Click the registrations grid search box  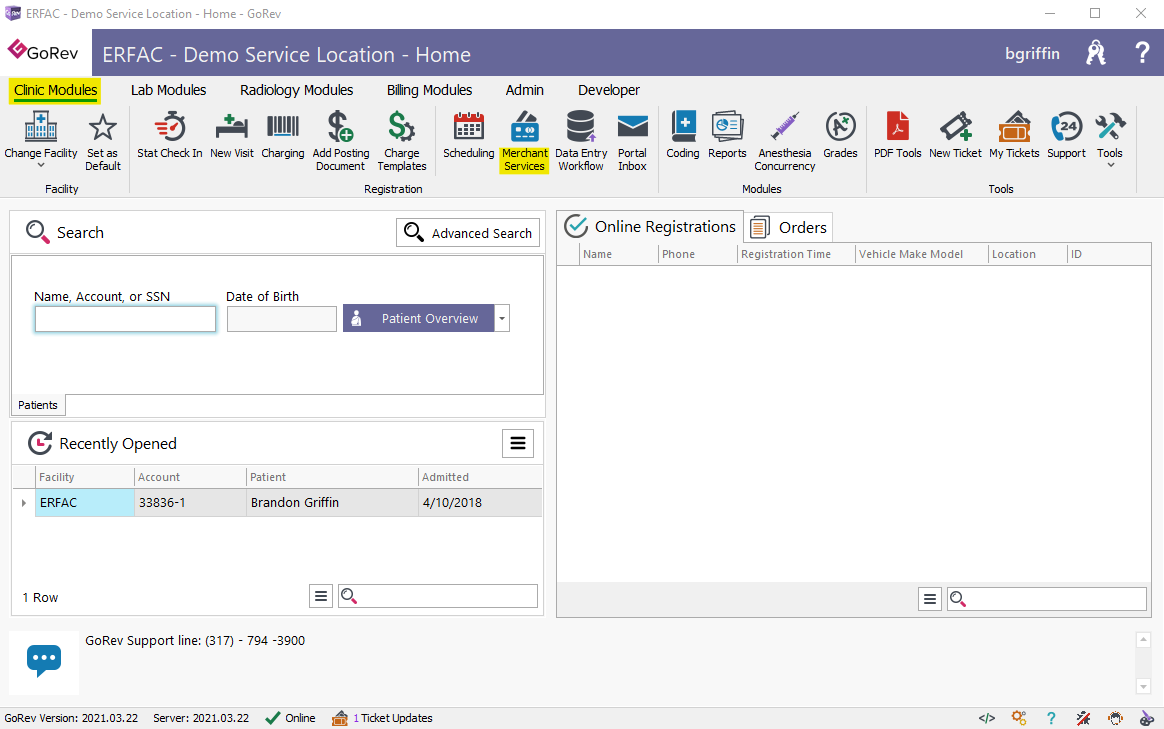(1047, 598)
